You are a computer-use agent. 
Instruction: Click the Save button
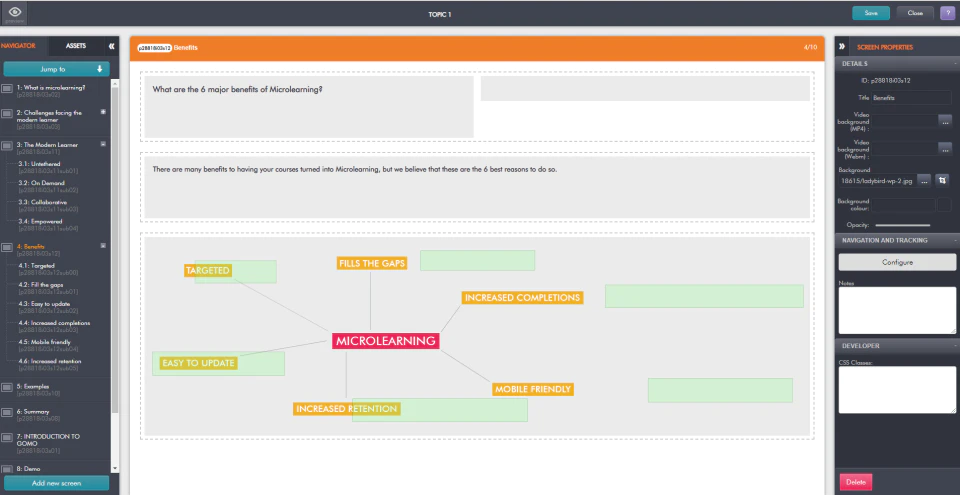pyautogui.click(x=871, y=13)
